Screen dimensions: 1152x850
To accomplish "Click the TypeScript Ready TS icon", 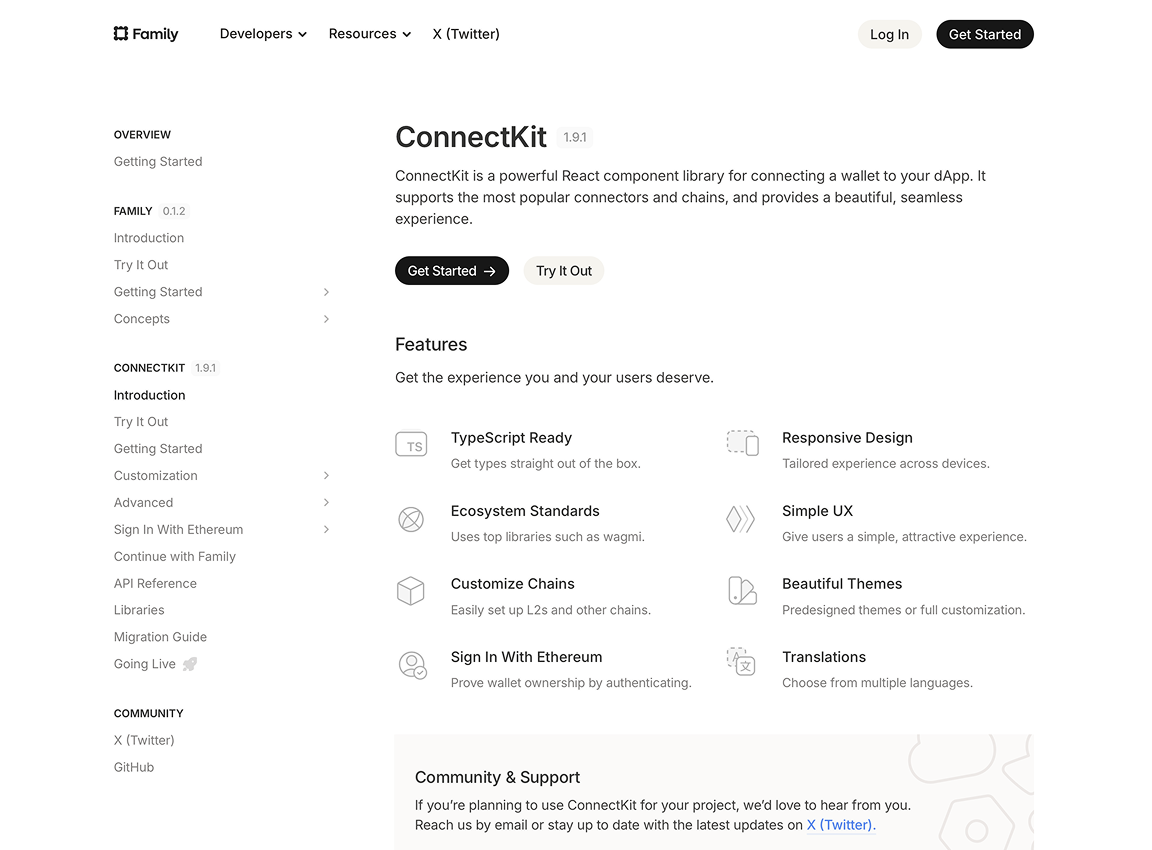I will 411,445.
